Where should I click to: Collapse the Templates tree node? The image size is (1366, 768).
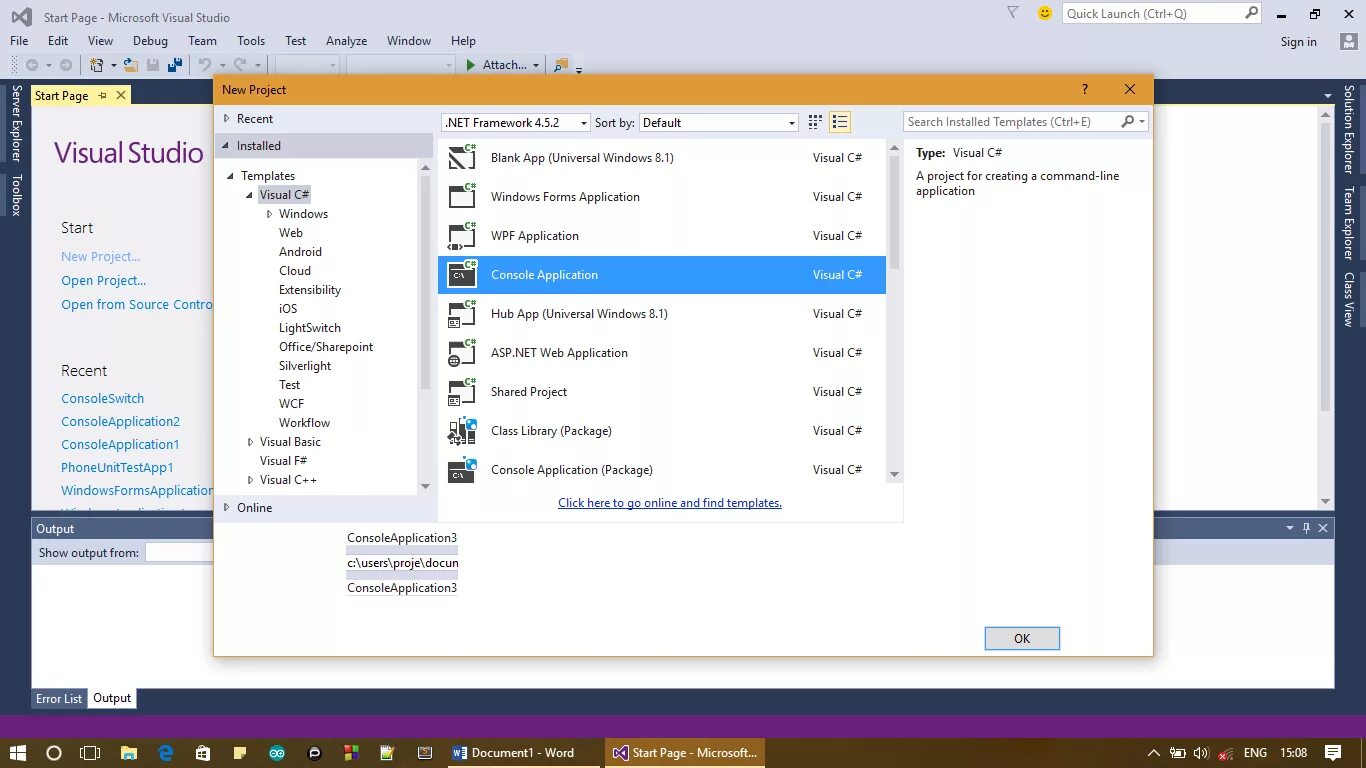pyautogui.click(x=231, y=176)
